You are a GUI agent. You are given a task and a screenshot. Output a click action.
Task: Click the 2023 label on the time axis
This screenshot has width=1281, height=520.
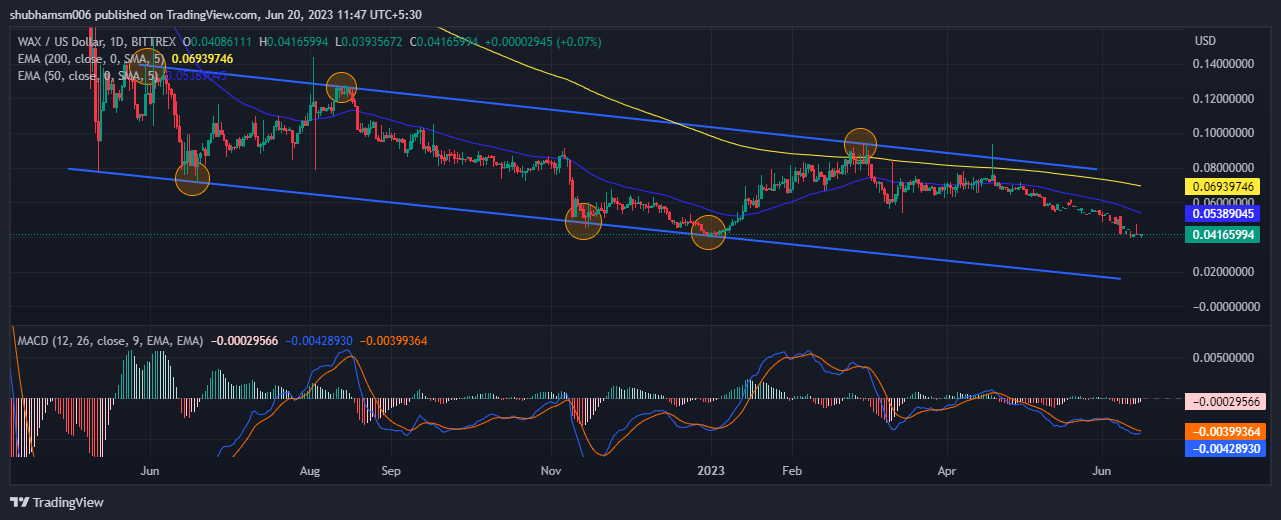pyautogui.click(x=711, y=469)
